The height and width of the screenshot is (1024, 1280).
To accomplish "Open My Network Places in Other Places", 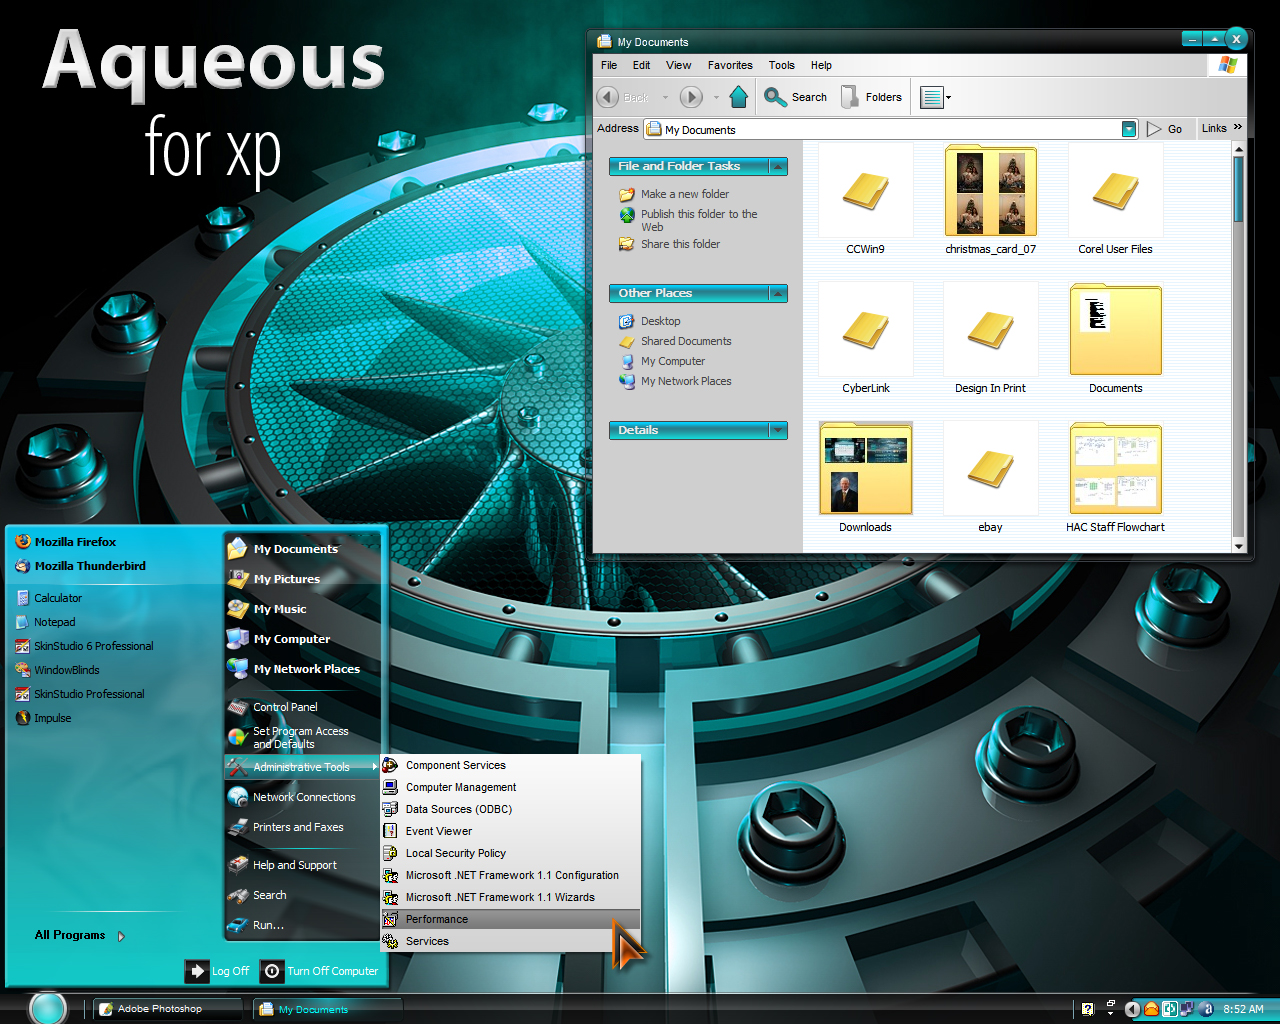I will coord(686,381).
